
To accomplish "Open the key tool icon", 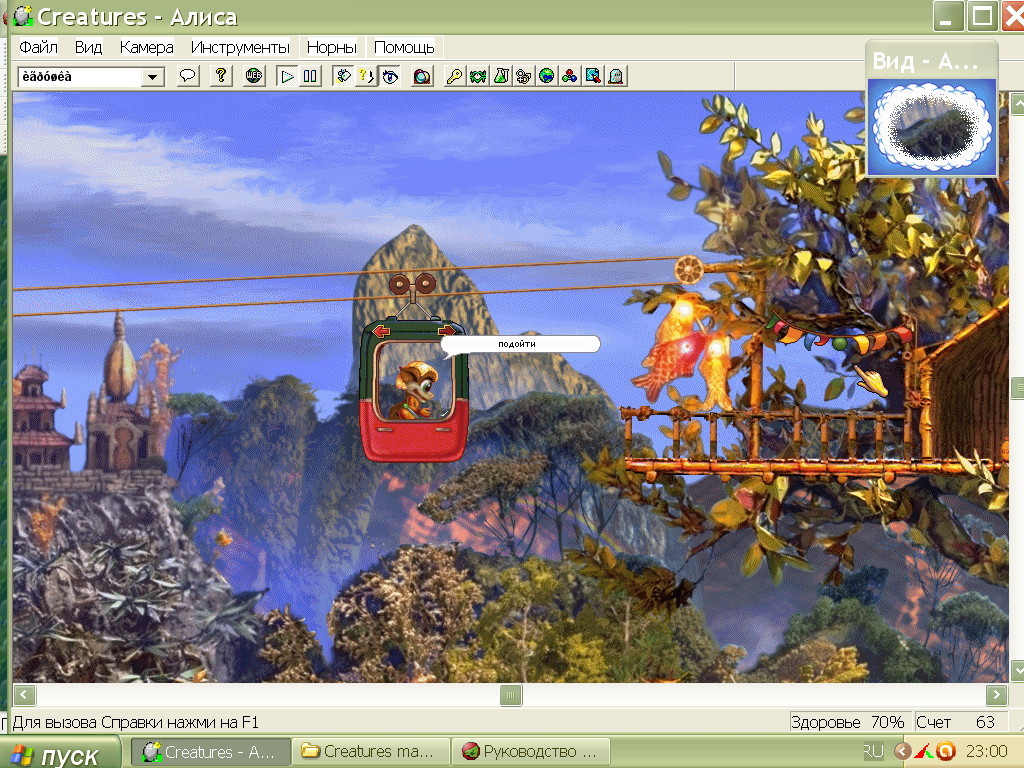I will tap(455, 76).
